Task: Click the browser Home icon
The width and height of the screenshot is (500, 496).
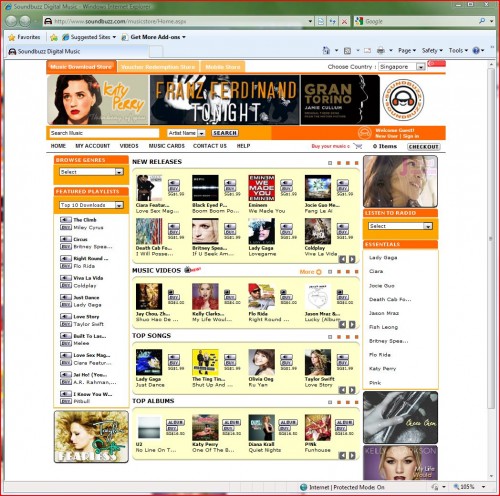Action: pos(326,51)
